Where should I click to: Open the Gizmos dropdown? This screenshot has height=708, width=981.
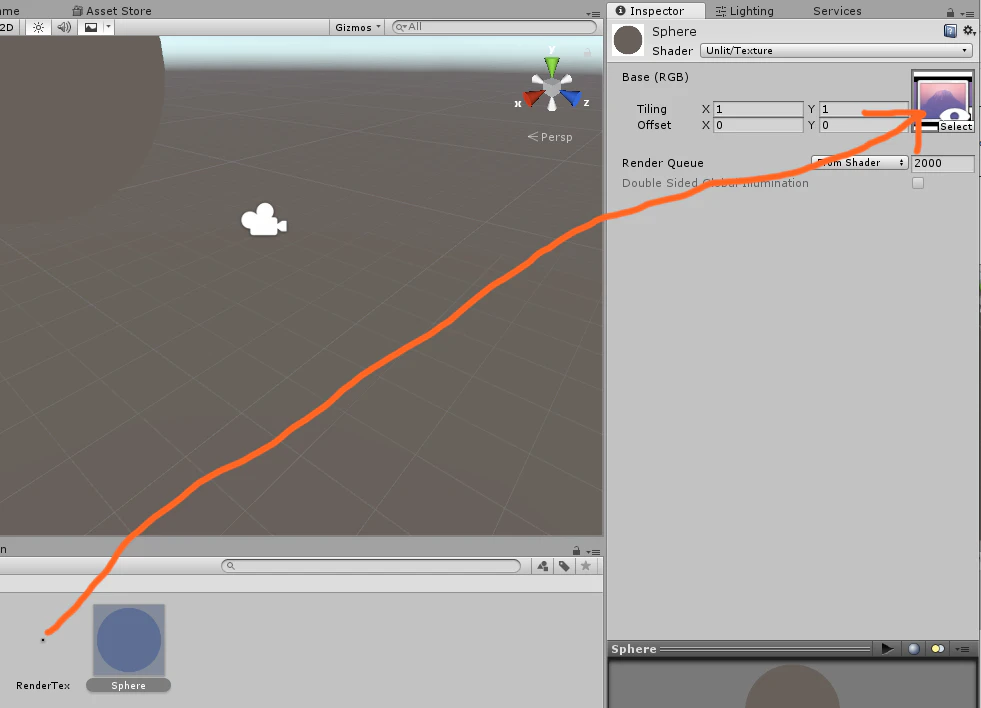pyautogui.click(x=357, y=28)
